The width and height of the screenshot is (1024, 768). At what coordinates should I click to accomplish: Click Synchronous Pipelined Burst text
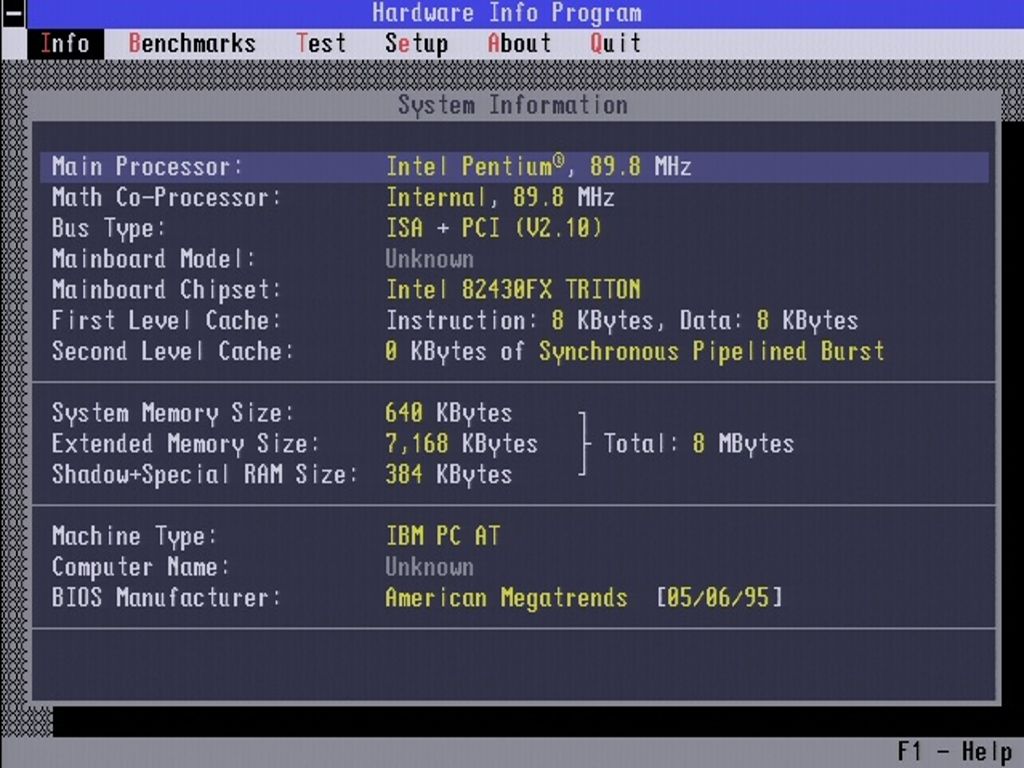[712, 351]
